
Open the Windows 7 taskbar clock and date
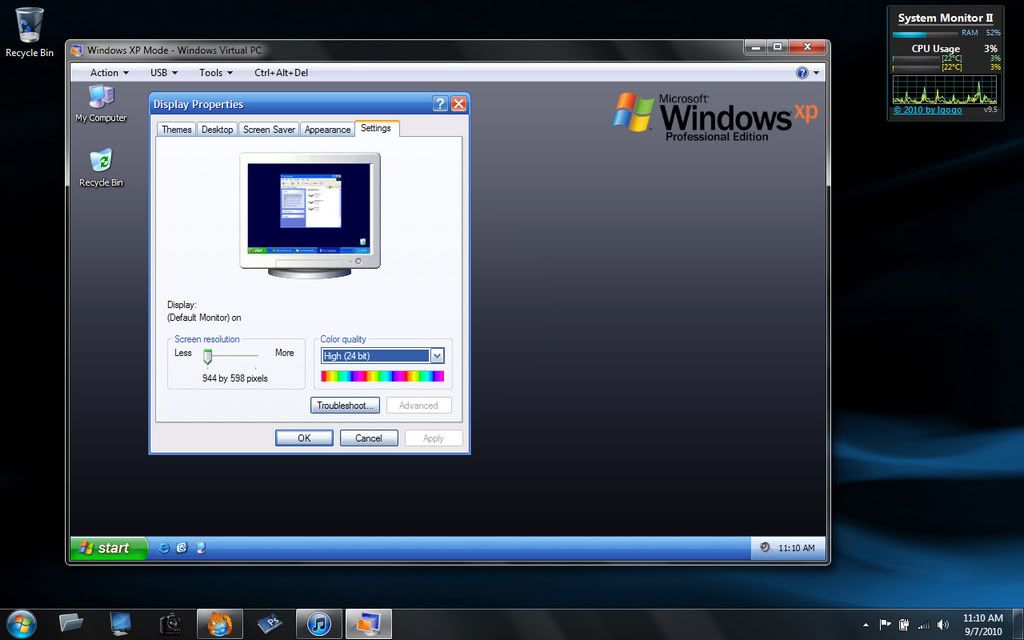(x=983, y=624)
